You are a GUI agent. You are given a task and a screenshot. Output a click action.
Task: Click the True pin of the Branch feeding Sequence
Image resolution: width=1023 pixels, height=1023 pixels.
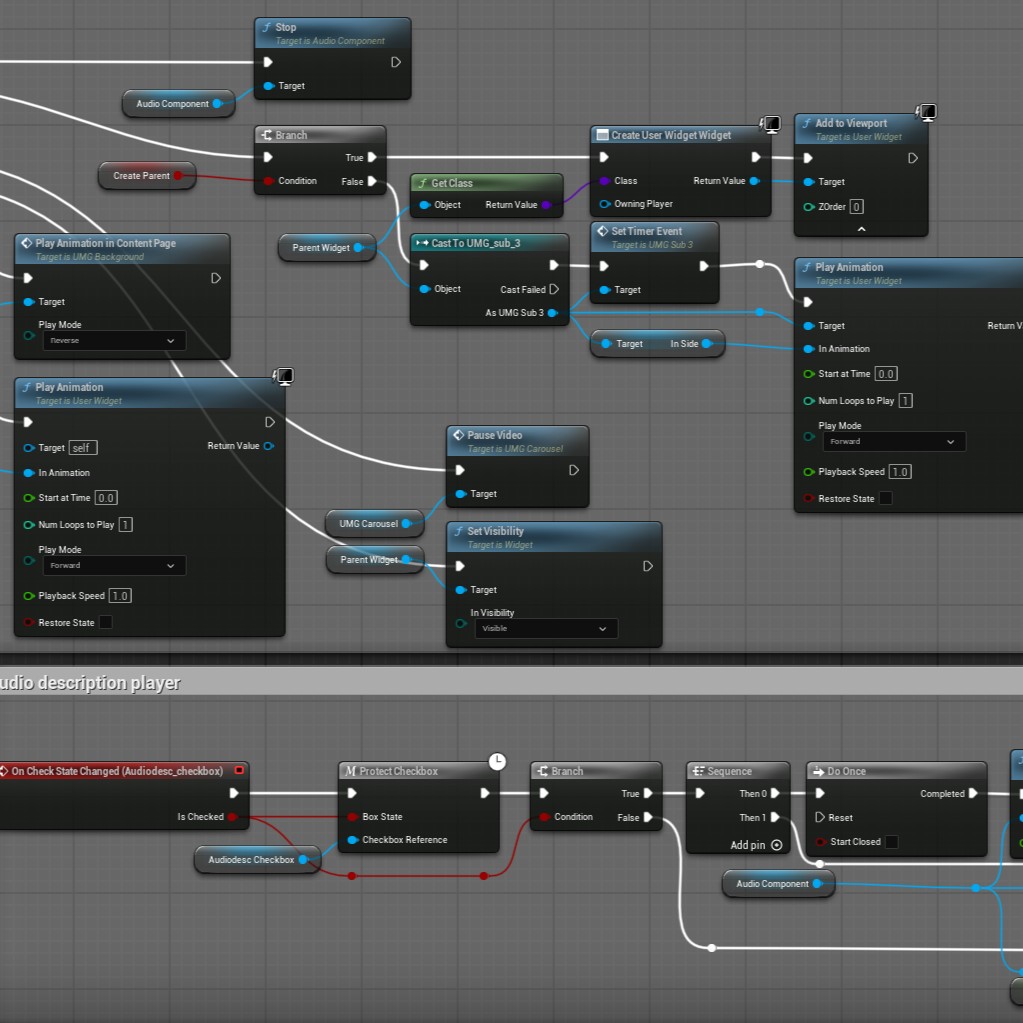[x=648, y=793]
